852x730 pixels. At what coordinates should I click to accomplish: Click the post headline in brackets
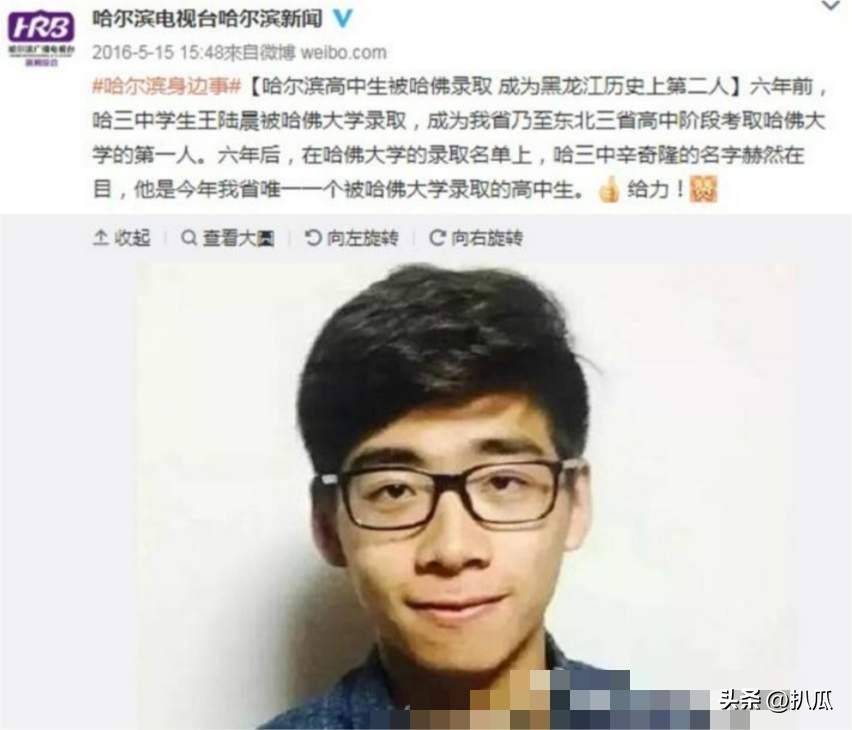click(x=494, y=86)
